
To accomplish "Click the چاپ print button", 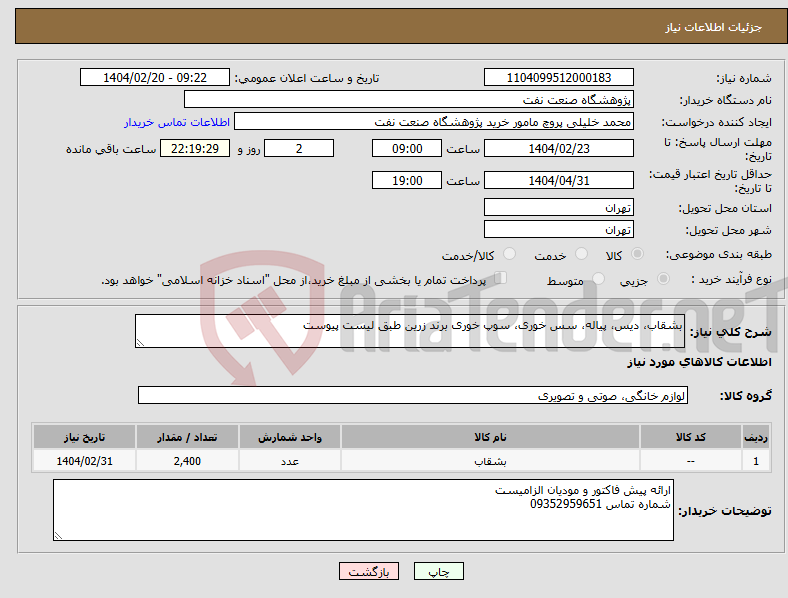I will (439, 571).
